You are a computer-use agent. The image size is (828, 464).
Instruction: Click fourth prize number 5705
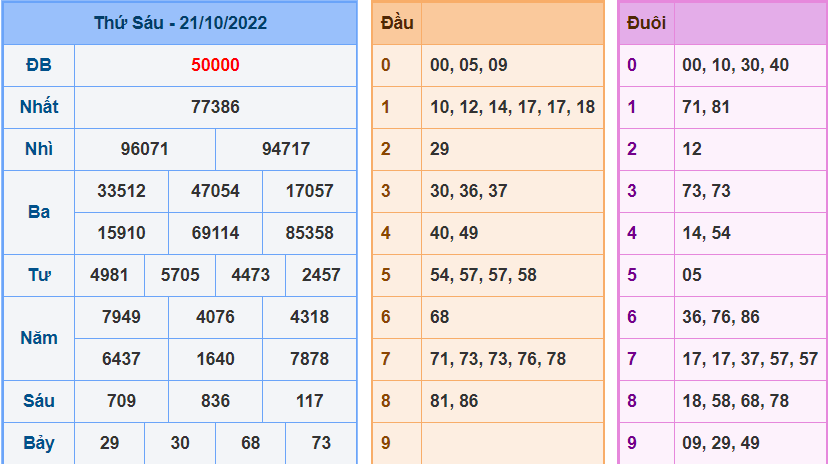click(x=180, y=275)
